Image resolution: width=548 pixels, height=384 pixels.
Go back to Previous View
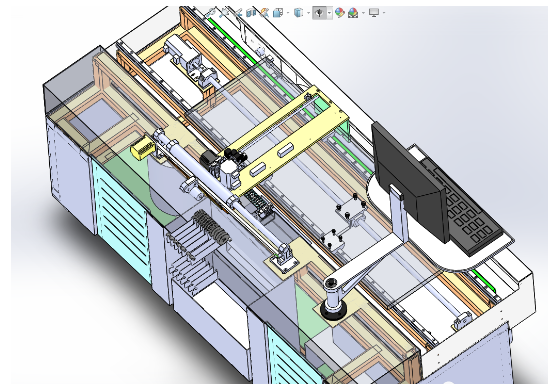point(238,13)
